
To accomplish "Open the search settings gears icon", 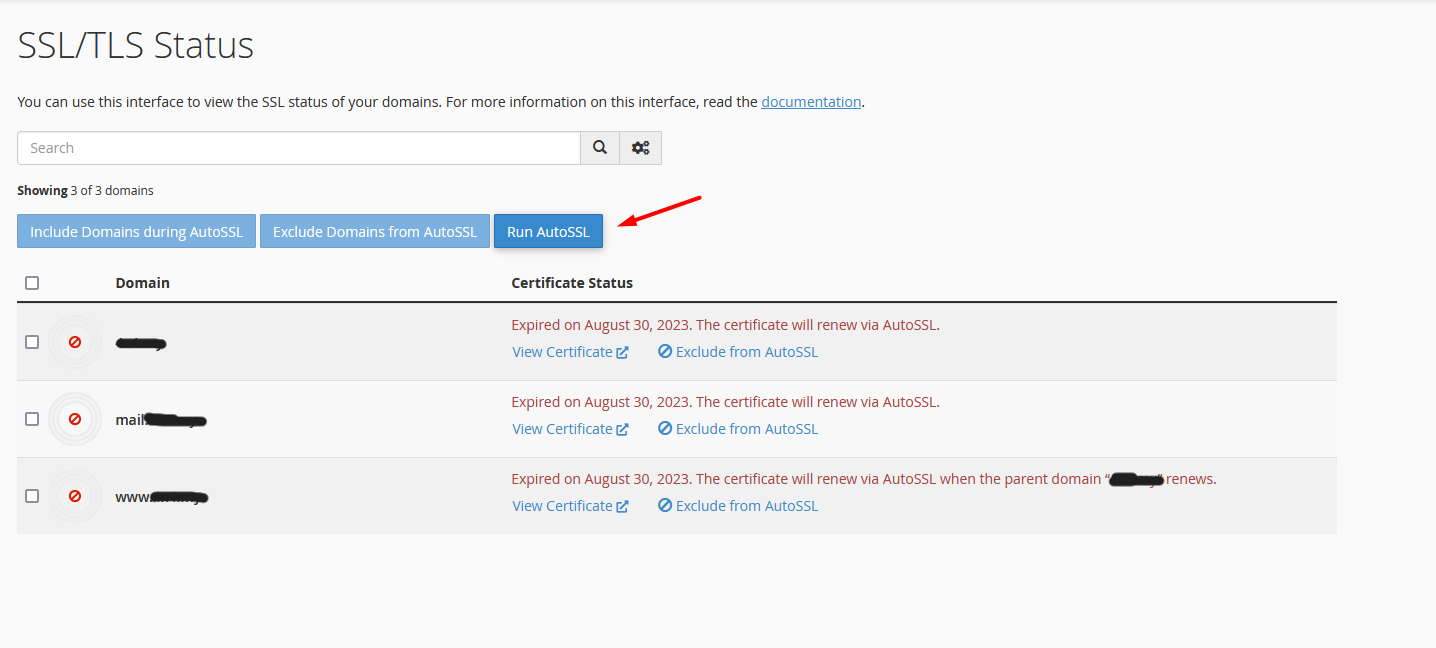I will point(641,148).
